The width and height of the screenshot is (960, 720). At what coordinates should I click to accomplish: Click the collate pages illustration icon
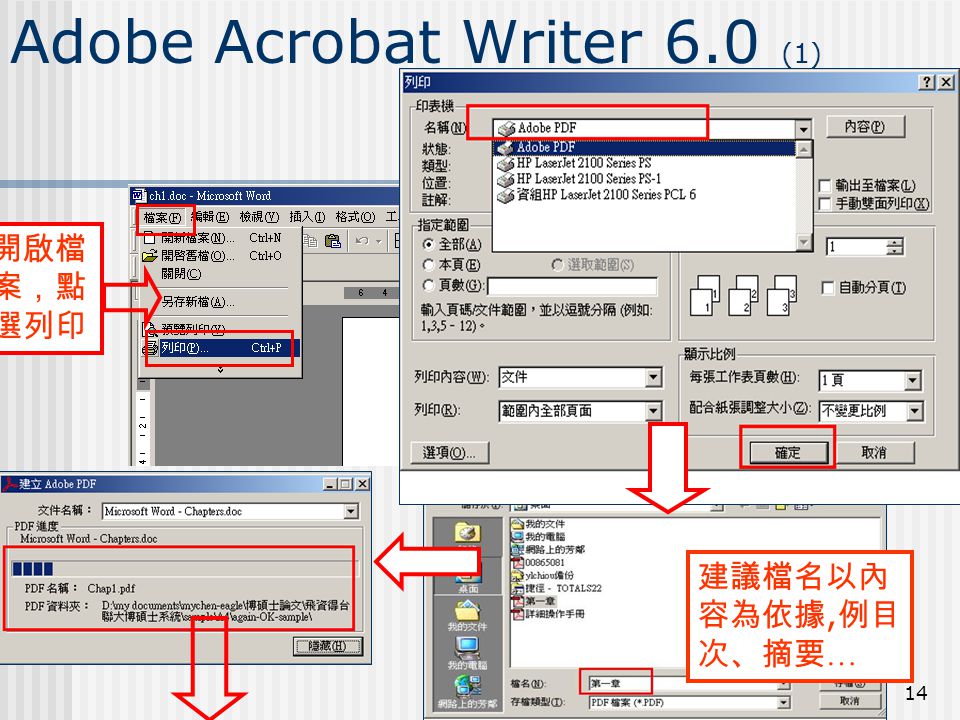[x=743, y=294]
